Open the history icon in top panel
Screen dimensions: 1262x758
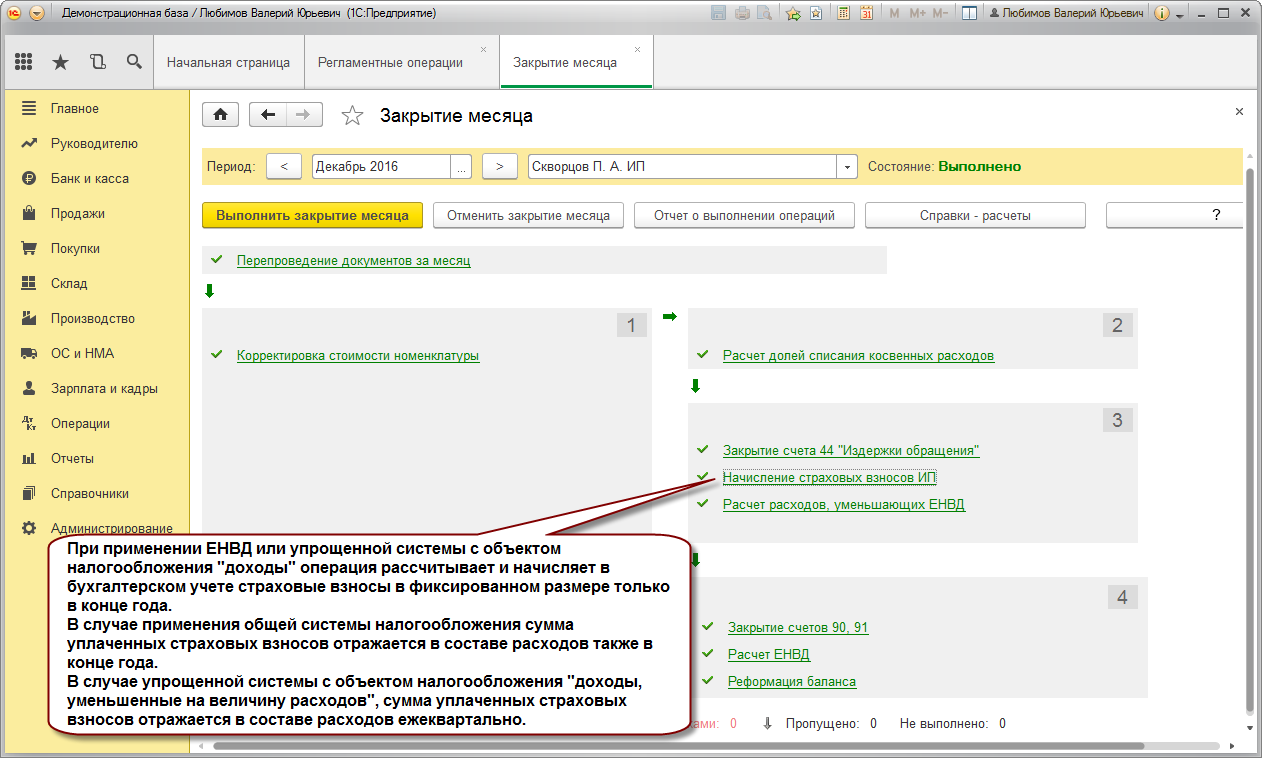[97, 62]
